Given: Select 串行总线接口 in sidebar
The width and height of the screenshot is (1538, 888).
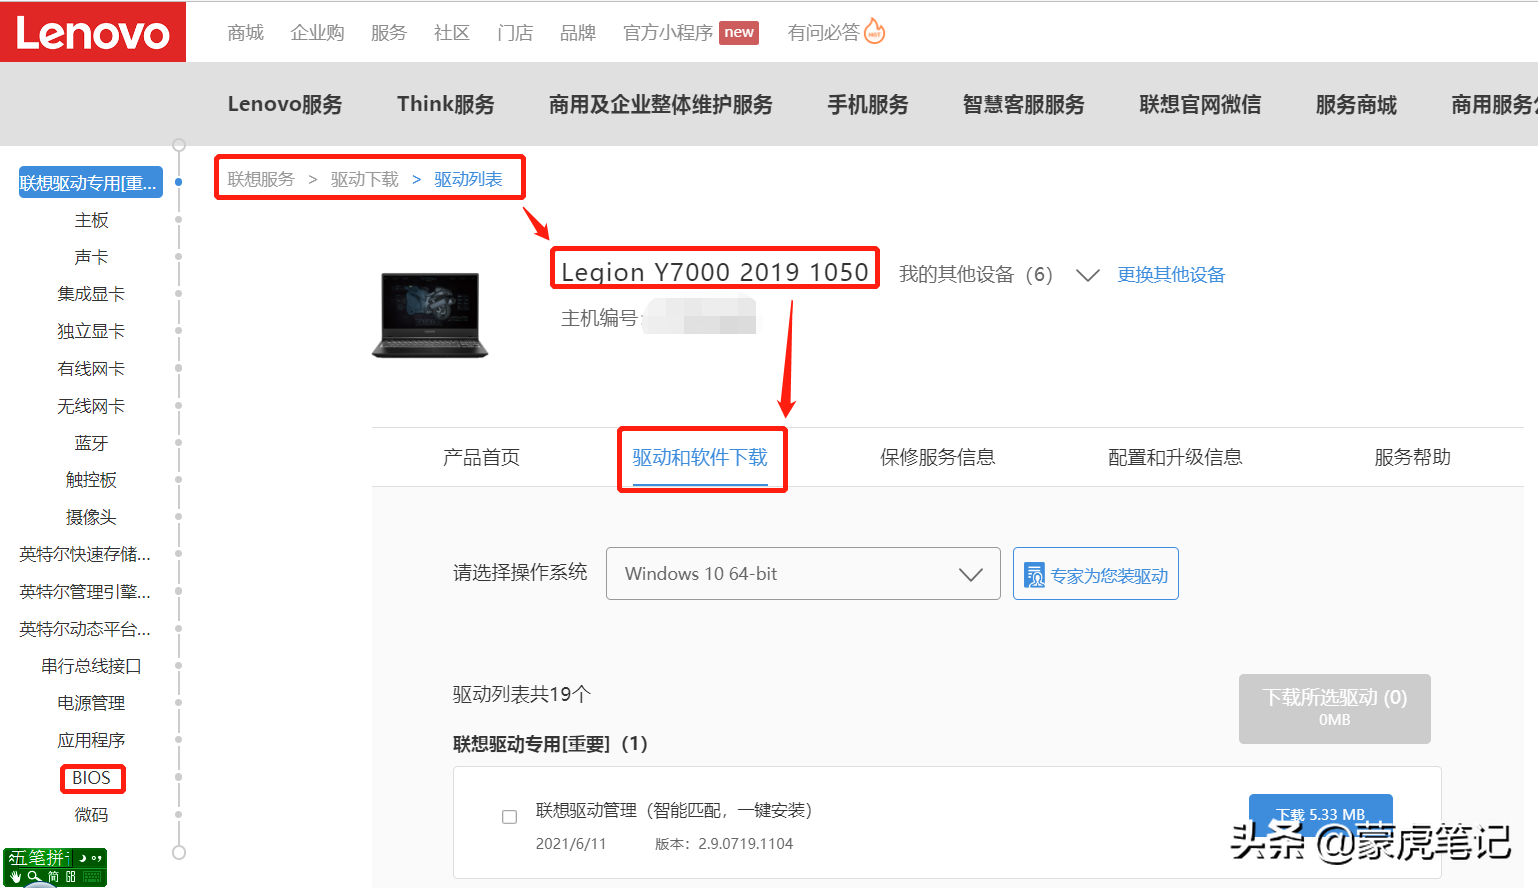Looking at the screenshot, I should point(91,666).
